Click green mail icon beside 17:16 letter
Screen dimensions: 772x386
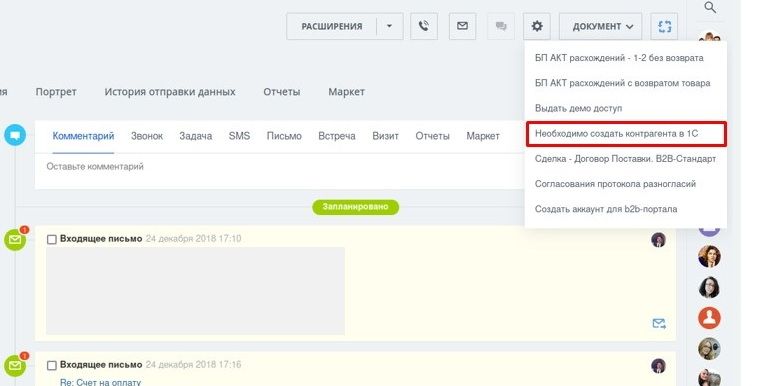tap(15, 365)
